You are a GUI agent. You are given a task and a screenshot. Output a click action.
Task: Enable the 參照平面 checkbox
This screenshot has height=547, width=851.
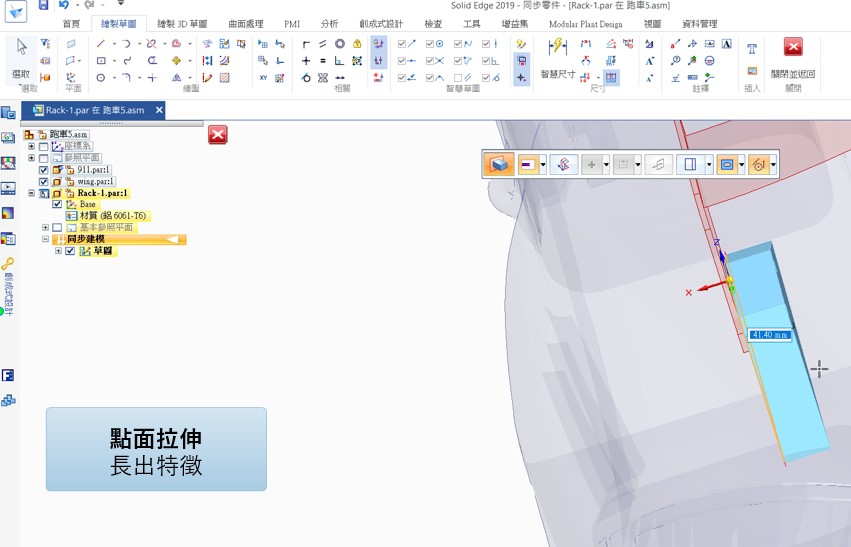(x=44, y=158)
